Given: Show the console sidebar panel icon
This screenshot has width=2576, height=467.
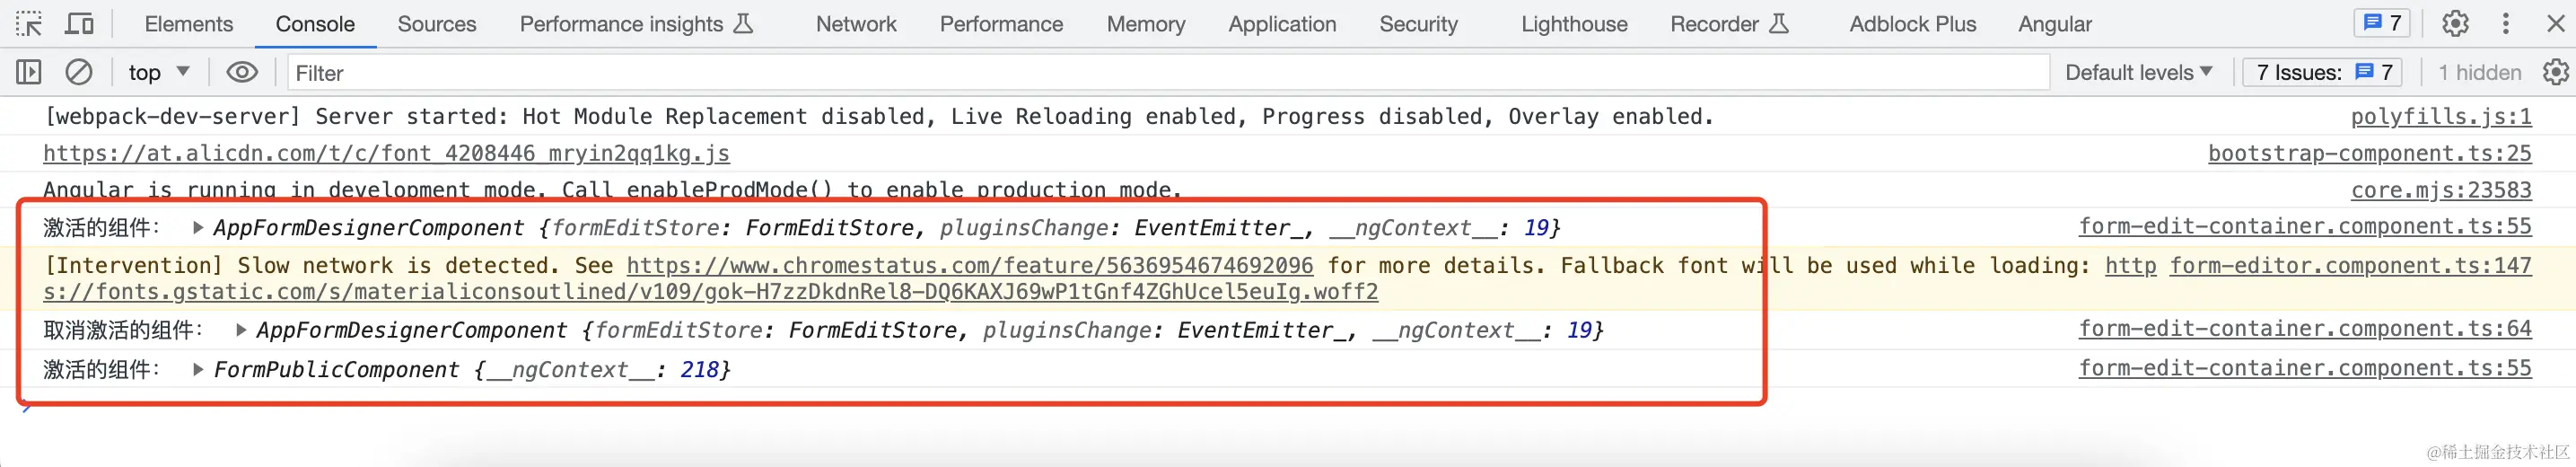Looking at the screenshot, I should (29, 72).
